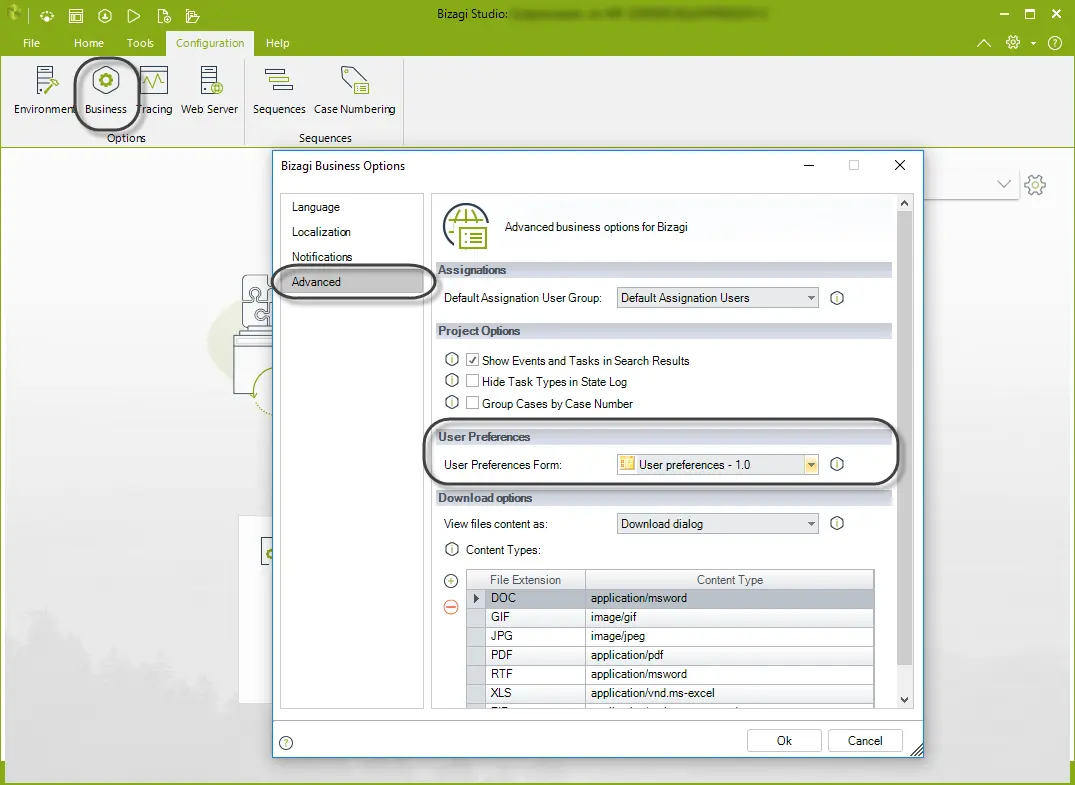The height and width of the screenshot is (785, 1075).
Task: Enable Hide Task Types in State Log
Action: (472, 381)
